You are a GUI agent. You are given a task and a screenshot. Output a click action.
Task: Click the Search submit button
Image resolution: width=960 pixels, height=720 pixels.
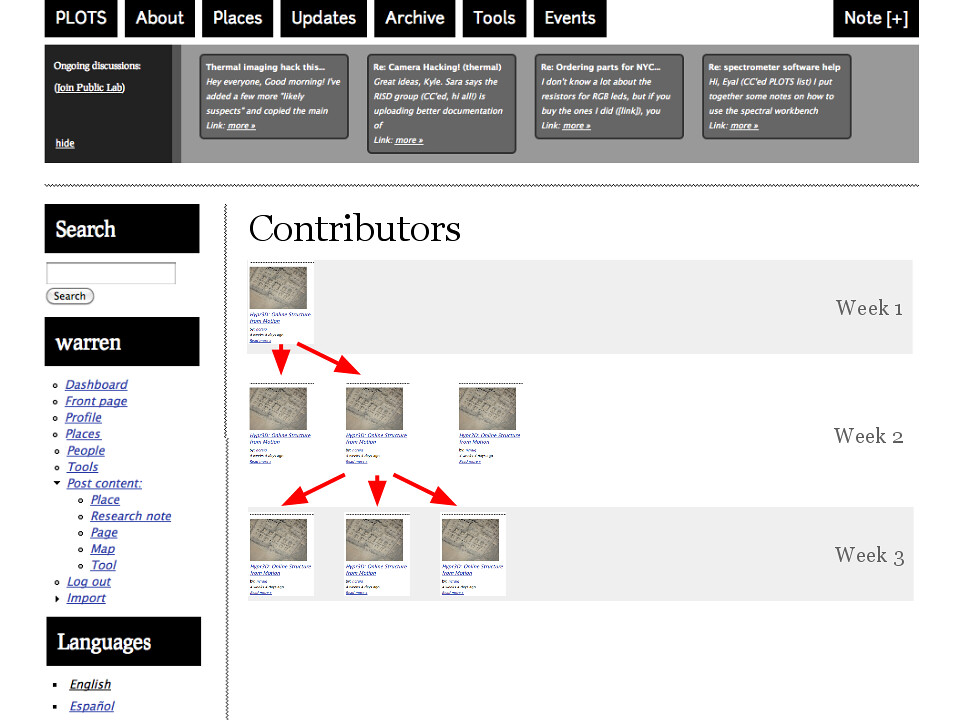click(x=70, y=296)
